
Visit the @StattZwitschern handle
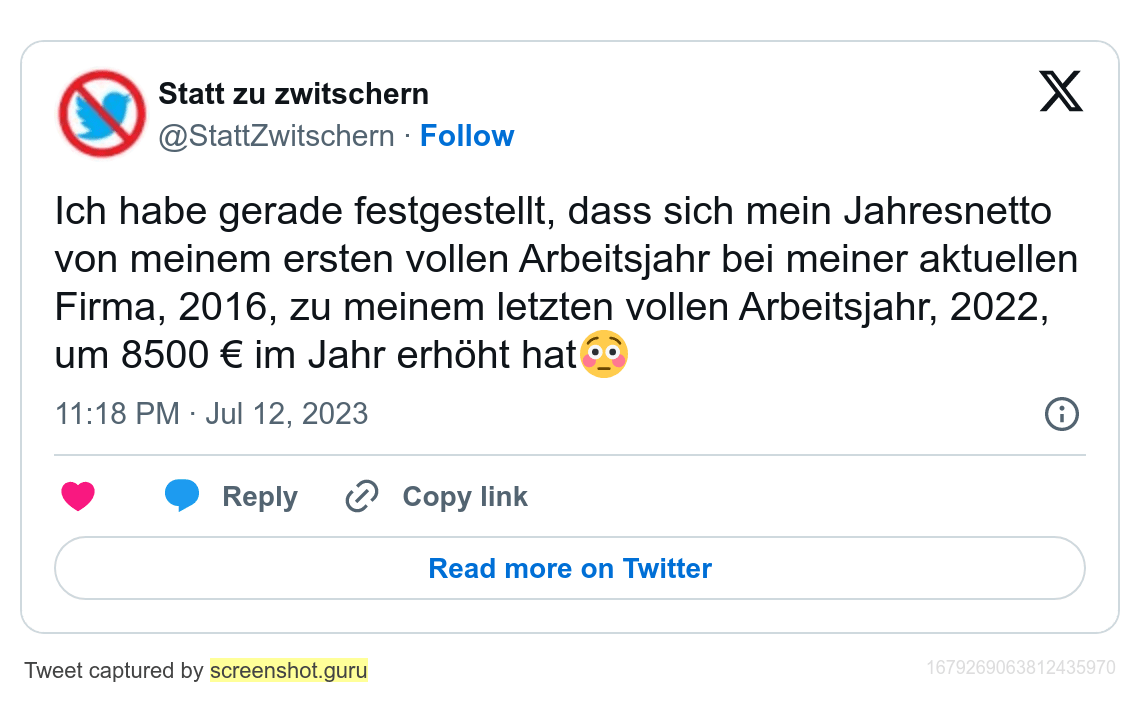pyautogui.click(x=277, y=136)
